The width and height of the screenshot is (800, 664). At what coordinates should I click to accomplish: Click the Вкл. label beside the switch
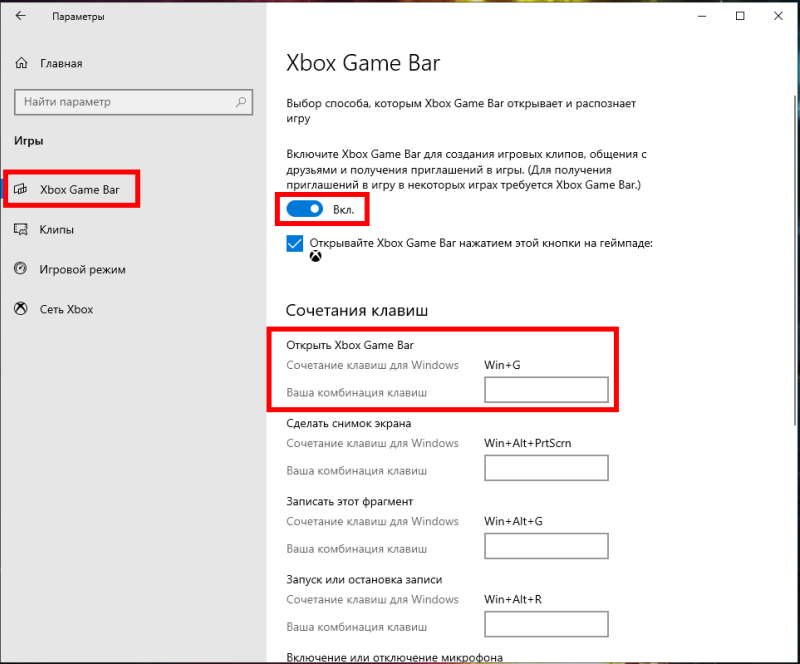[343, 210]
